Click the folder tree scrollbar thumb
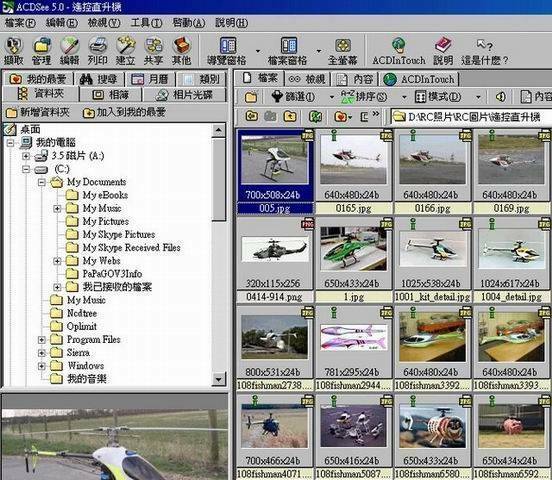The height and width of the screenshot is (480, 552). (x=219, y=180)
